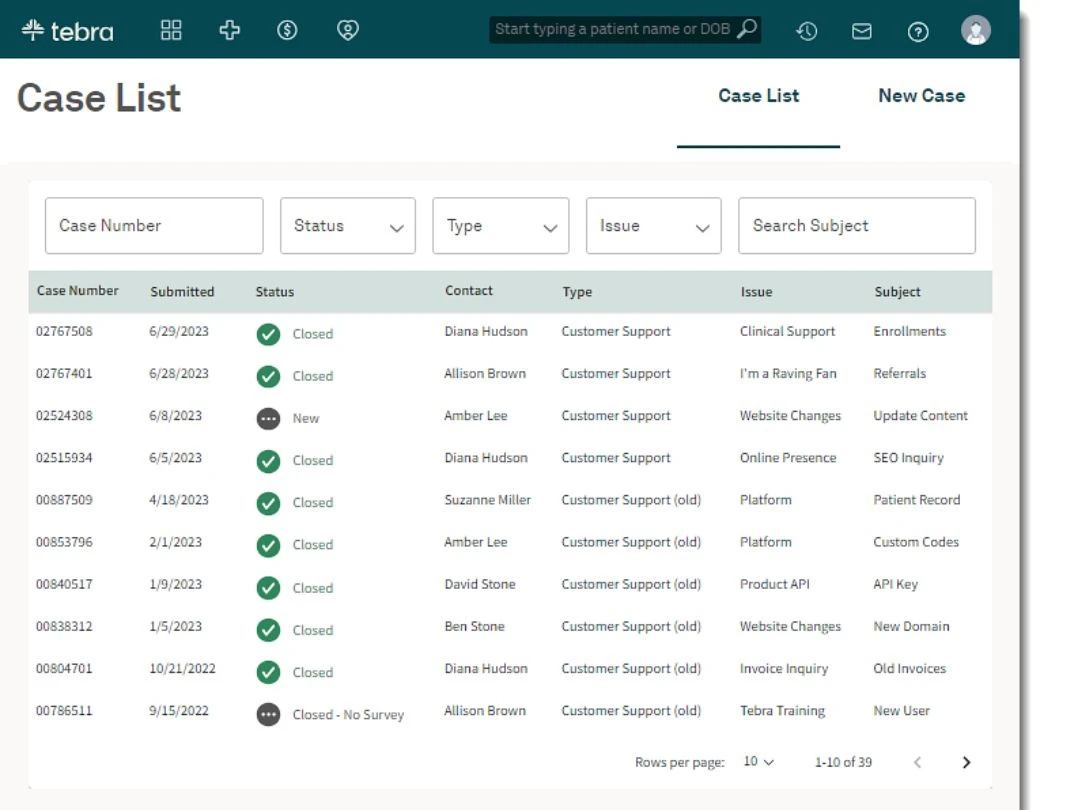Expand the Type filter dropdown

[x=501, y=226]
